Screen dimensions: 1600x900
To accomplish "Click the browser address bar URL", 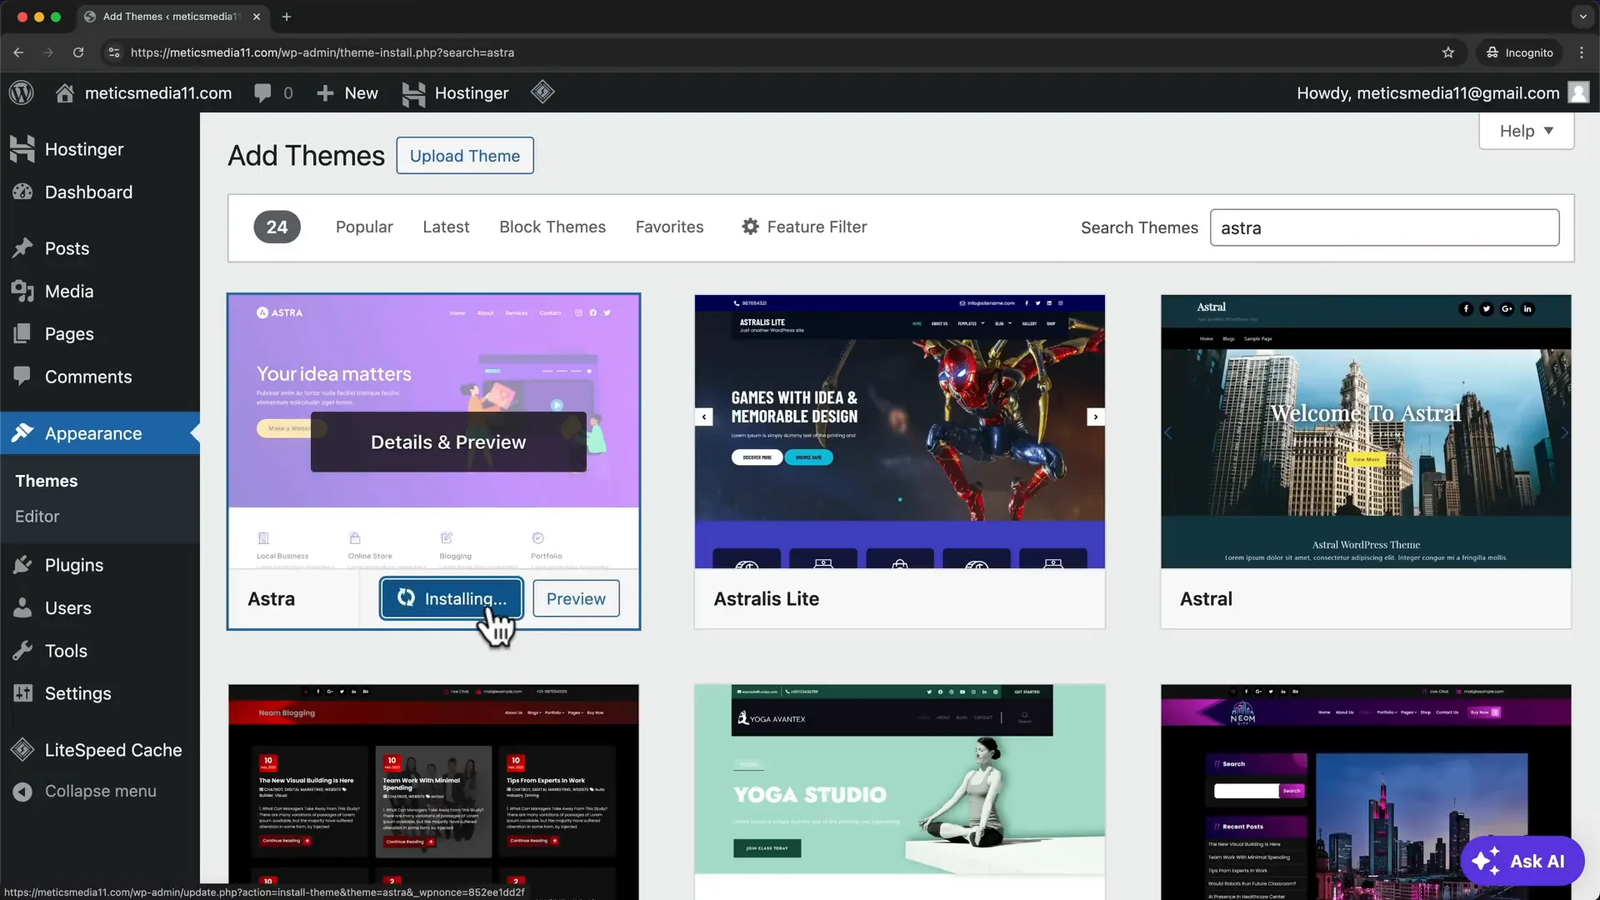I will [322, 52].
